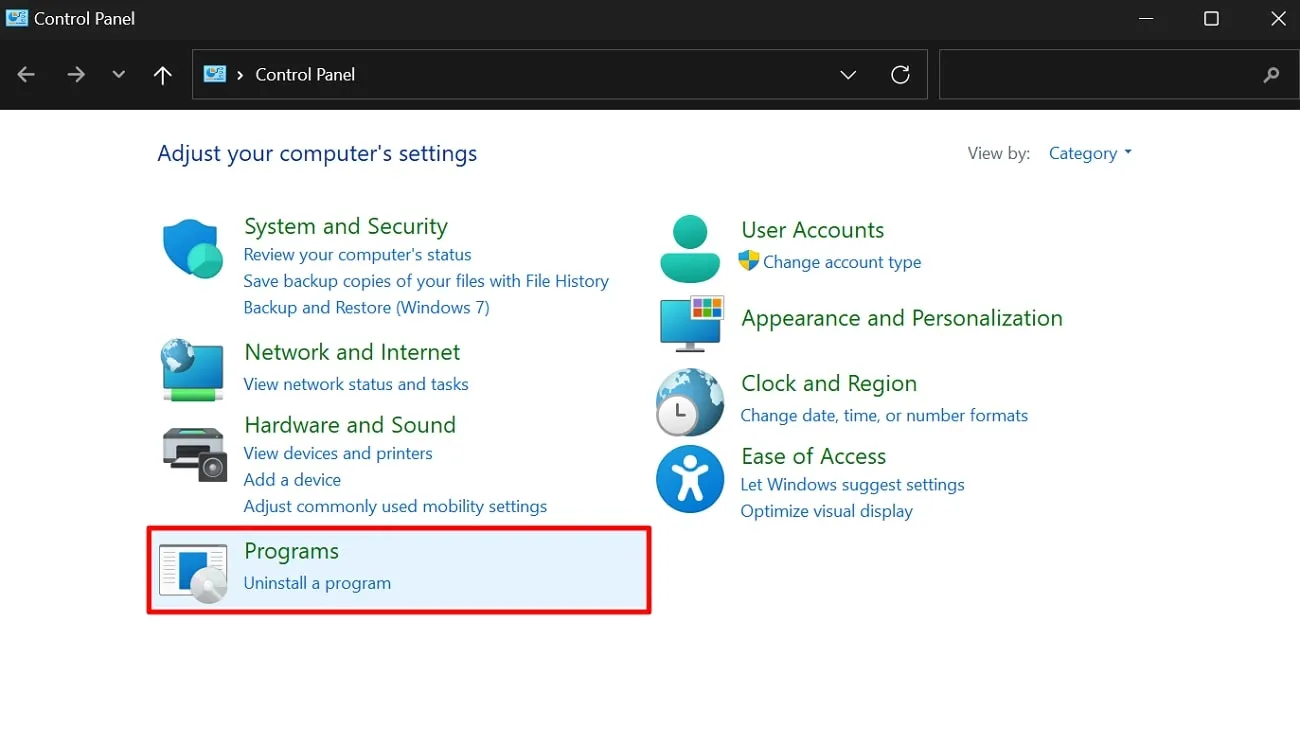Open Change account type link
The height and width of the screenshot is (729, 1300).
(841, 262)
